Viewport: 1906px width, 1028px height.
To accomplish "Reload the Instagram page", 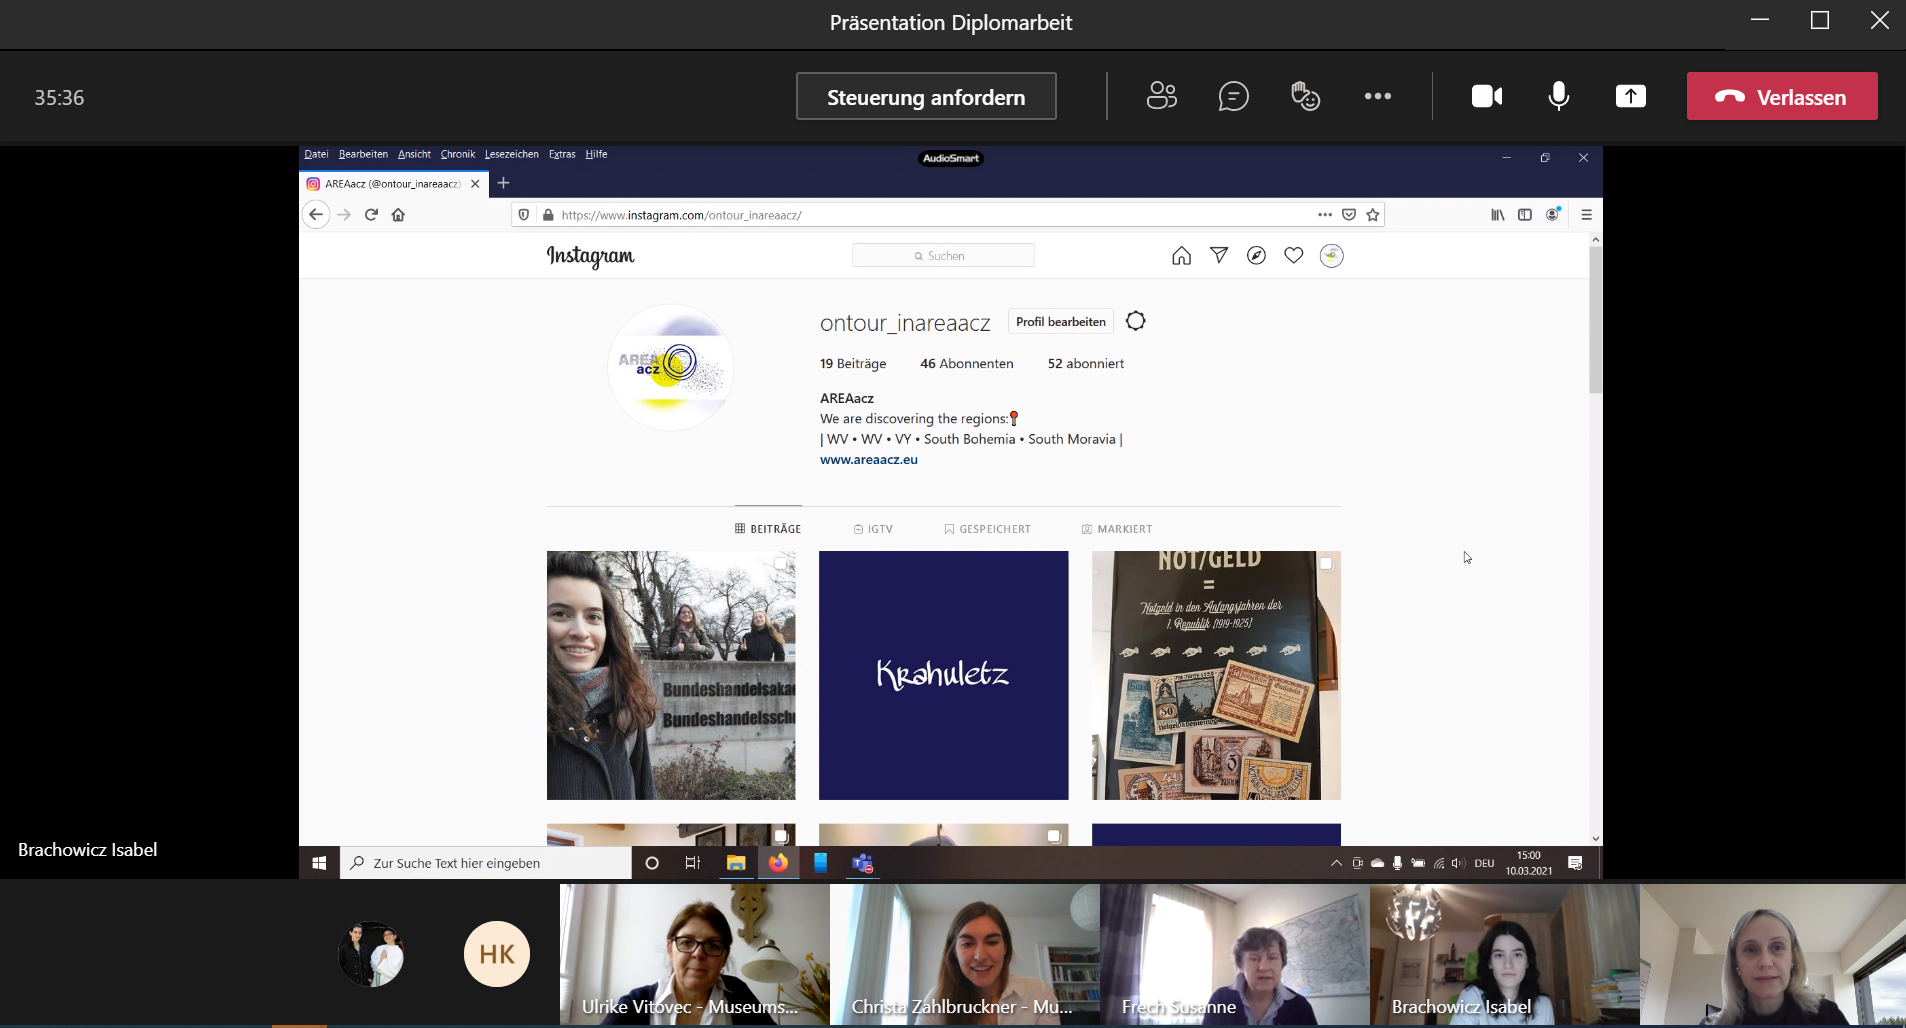I will 371,215.
